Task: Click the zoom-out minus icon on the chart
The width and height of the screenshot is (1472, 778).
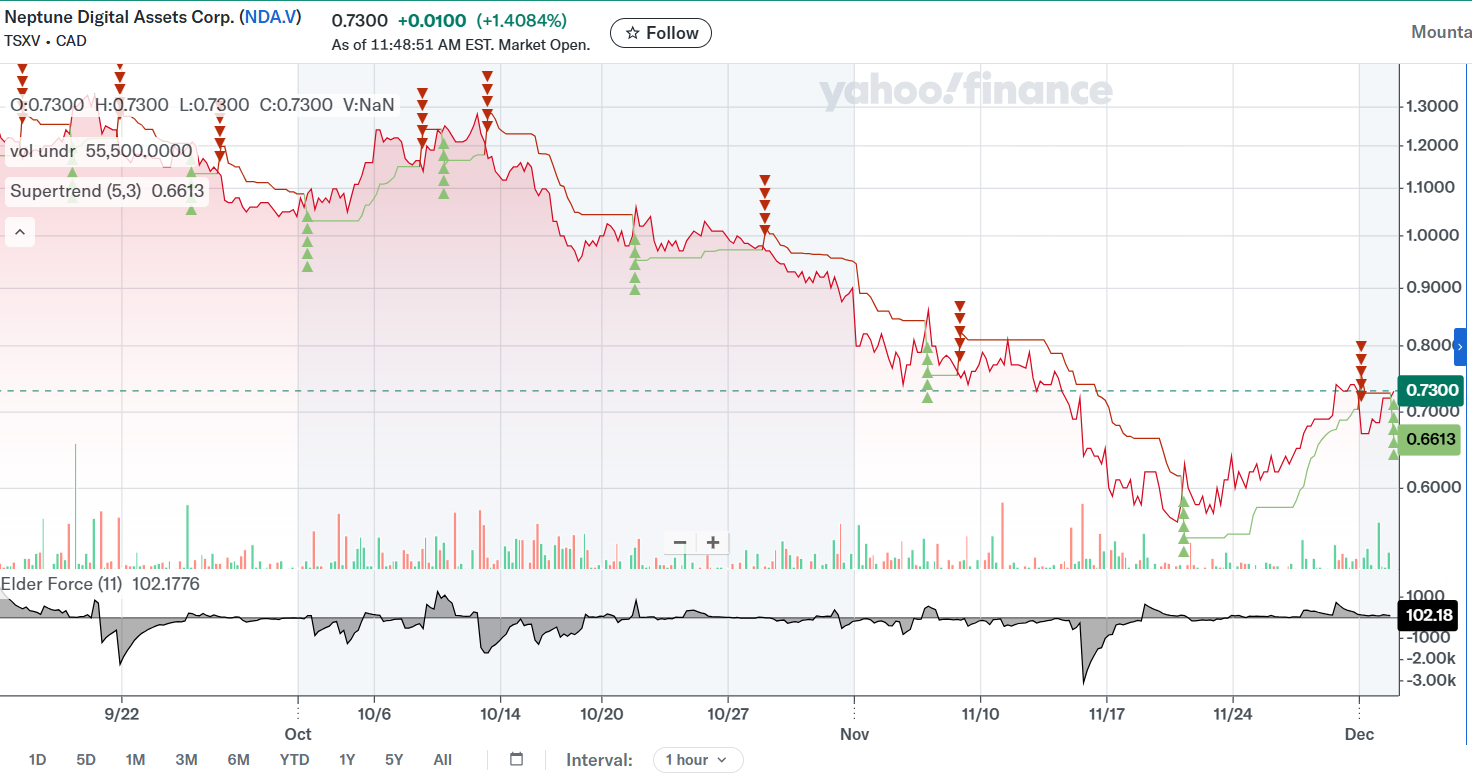Action: coord(679,542)
